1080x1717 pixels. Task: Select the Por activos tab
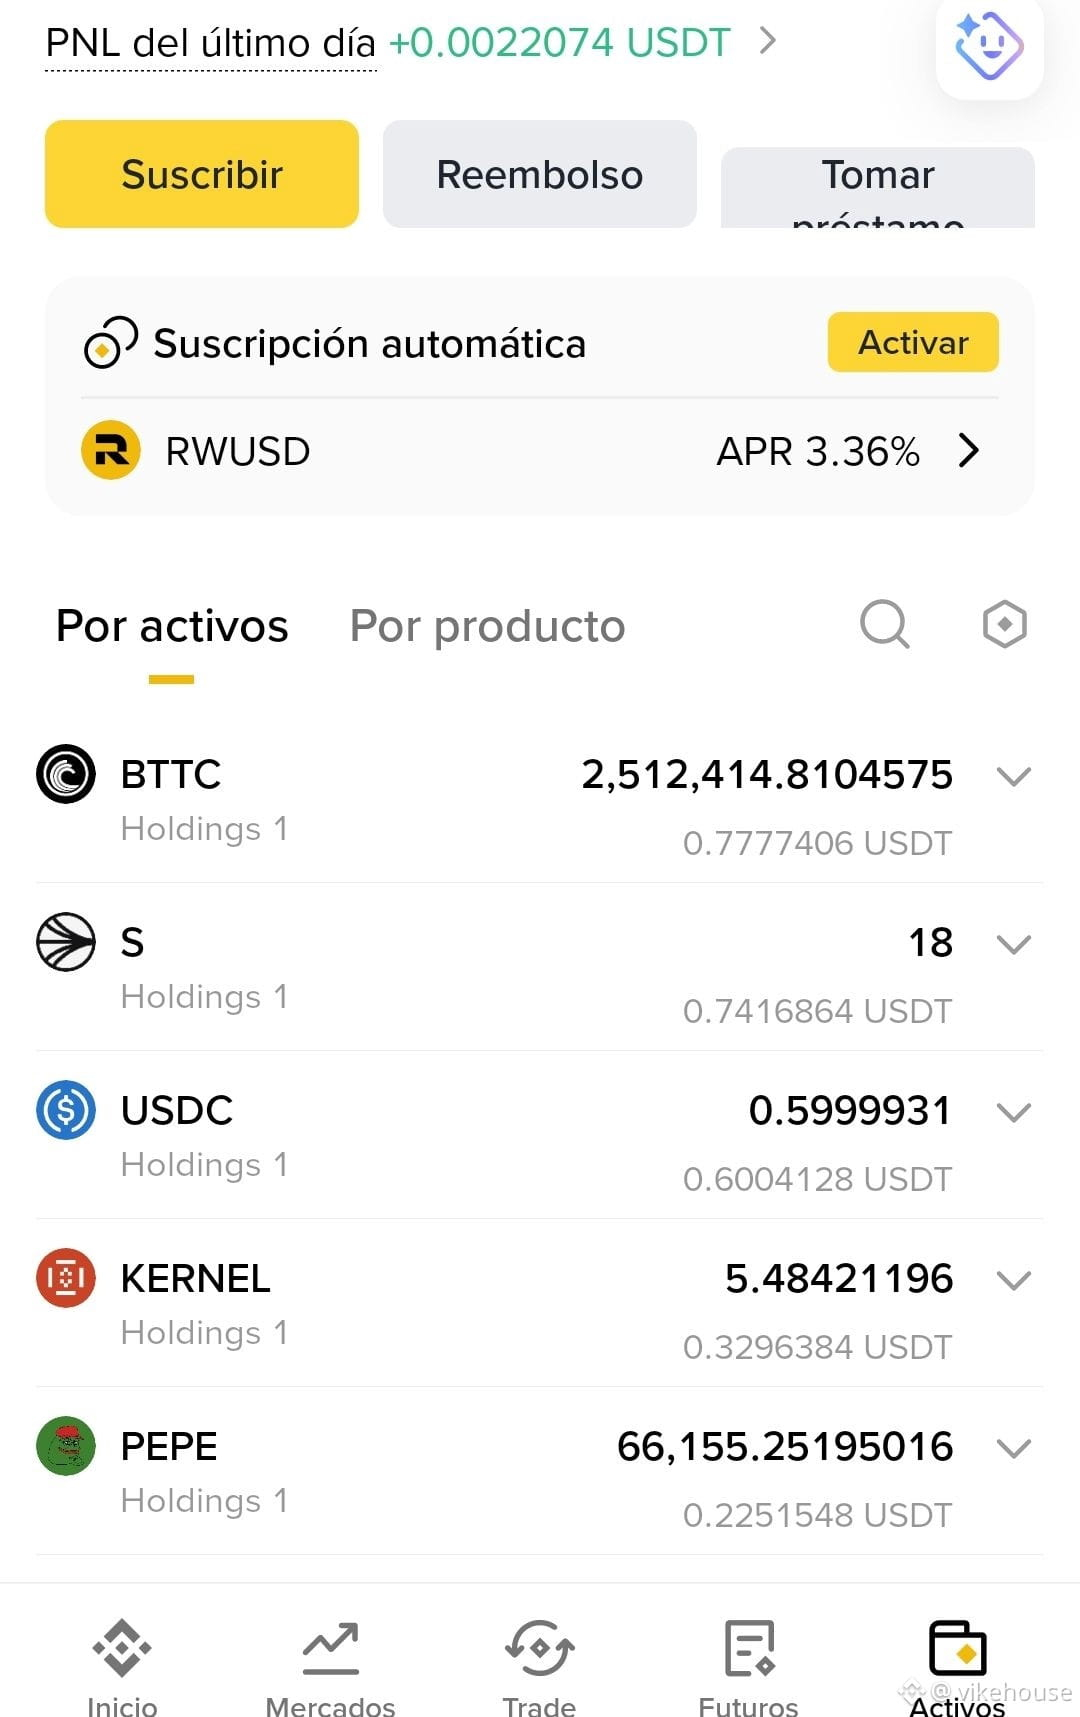coord(172,626)
